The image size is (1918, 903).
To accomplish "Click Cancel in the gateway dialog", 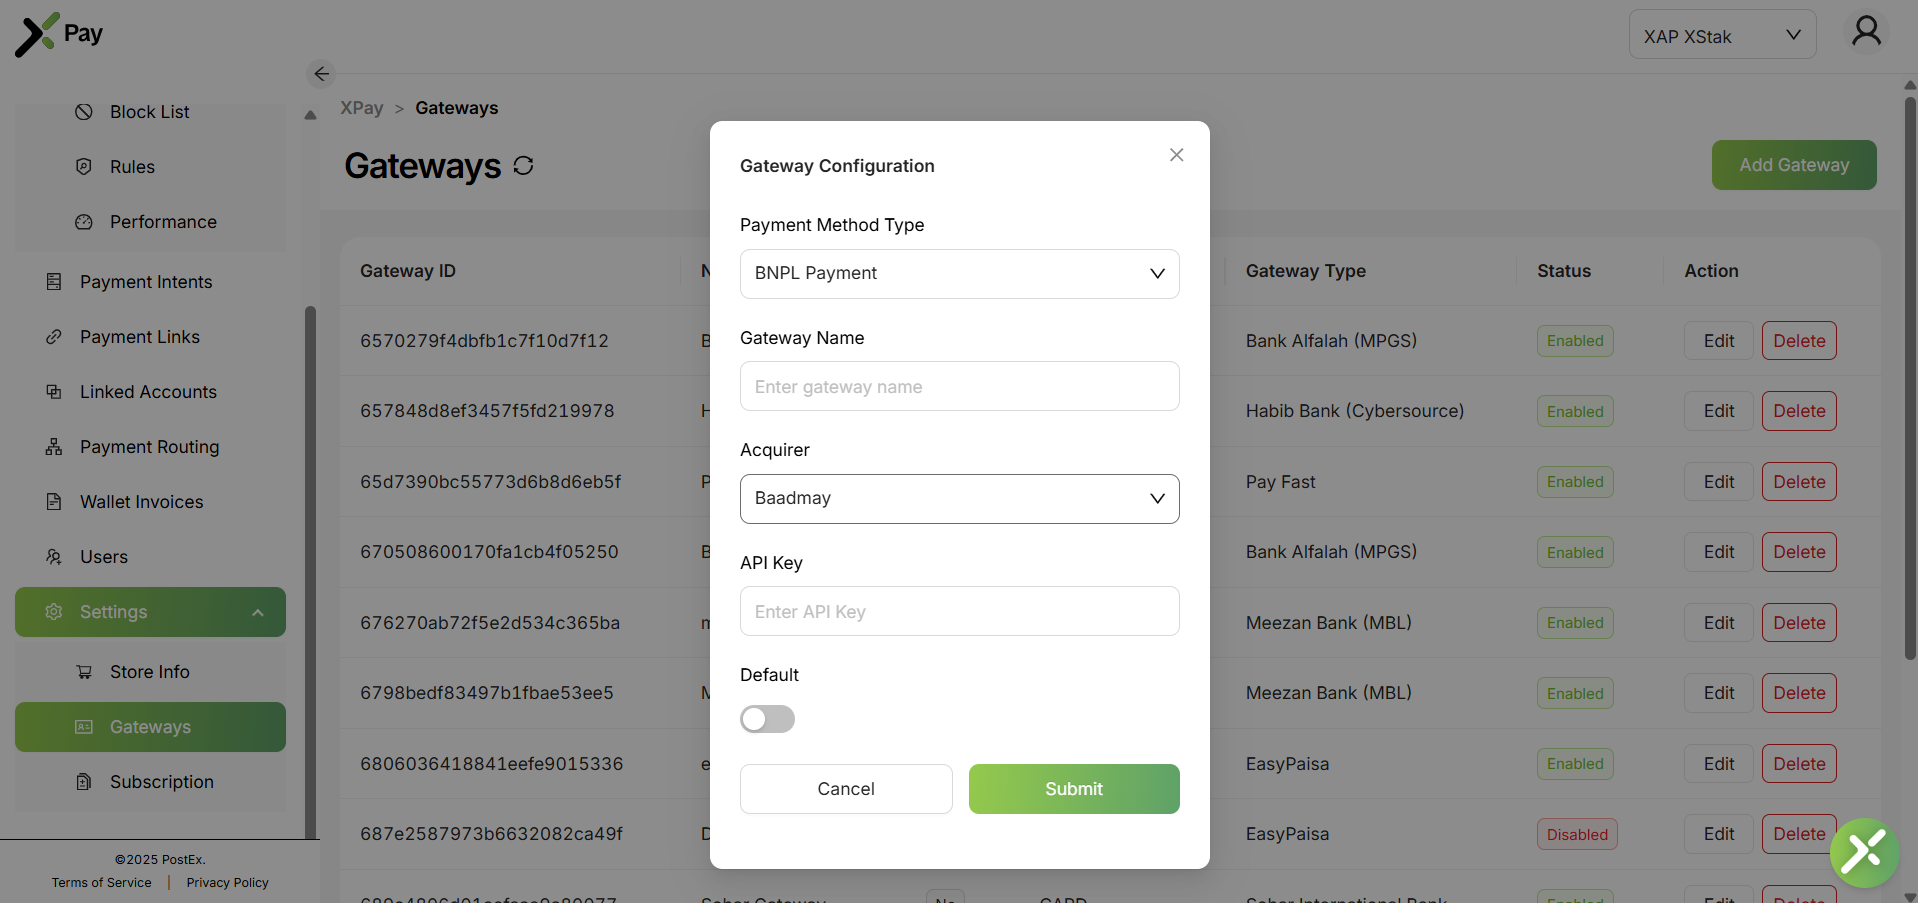I will (845, 789).
